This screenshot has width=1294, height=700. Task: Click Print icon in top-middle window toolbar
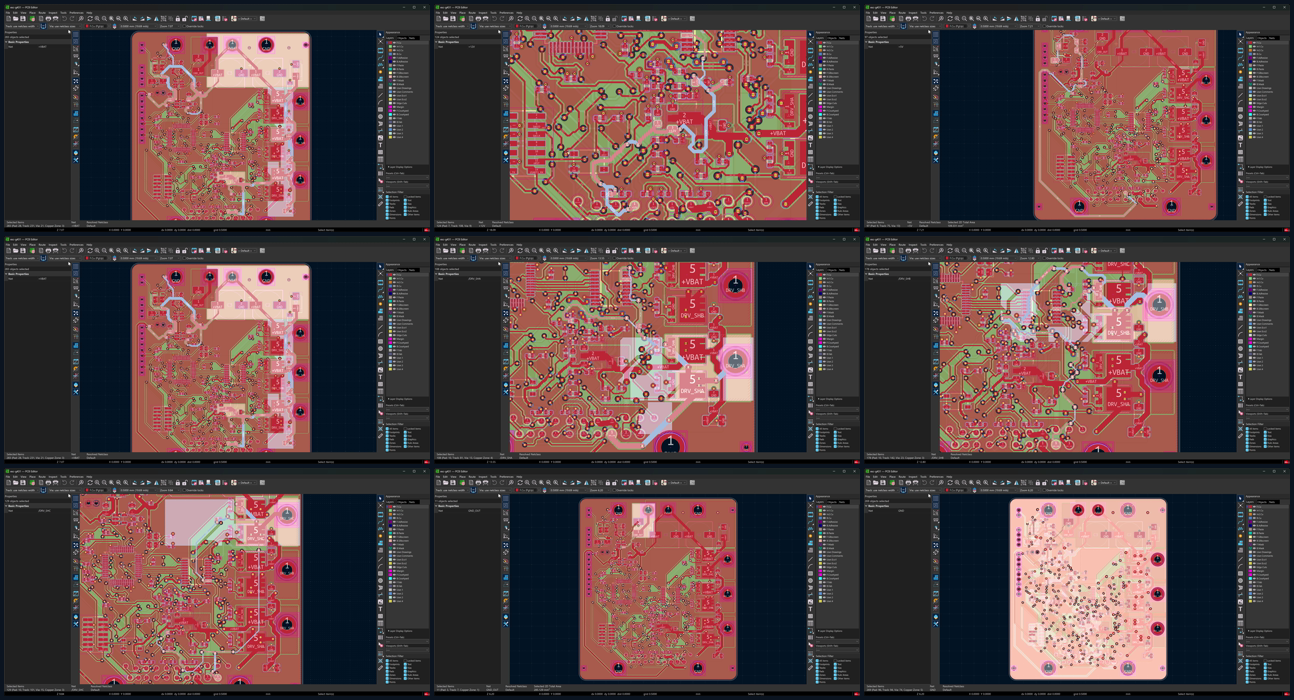coord(479,19)
